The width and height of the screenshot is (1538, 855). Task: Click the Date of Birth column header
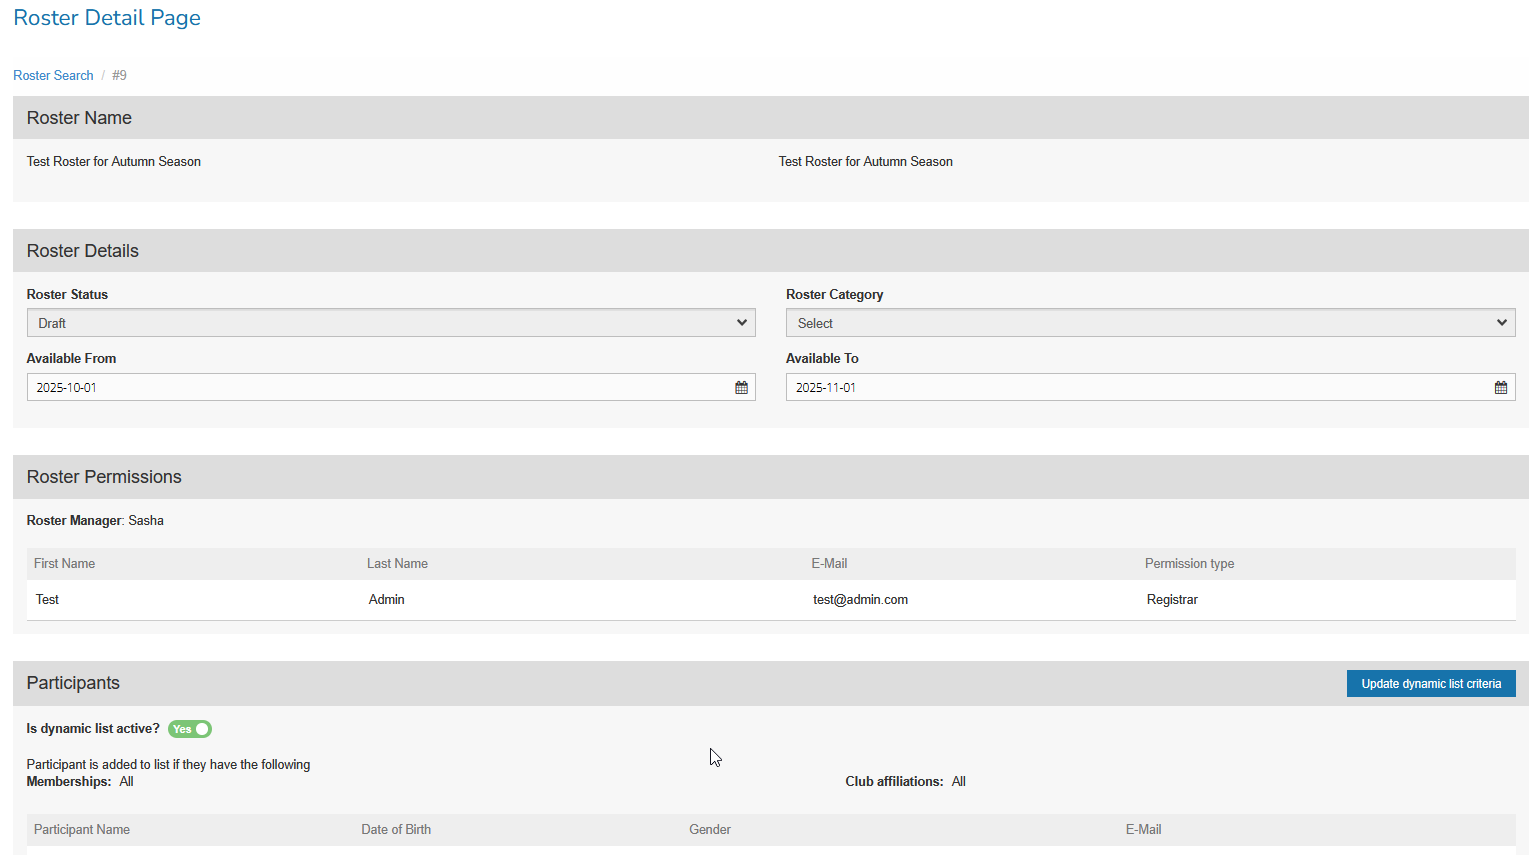click(x=396, y=830)
